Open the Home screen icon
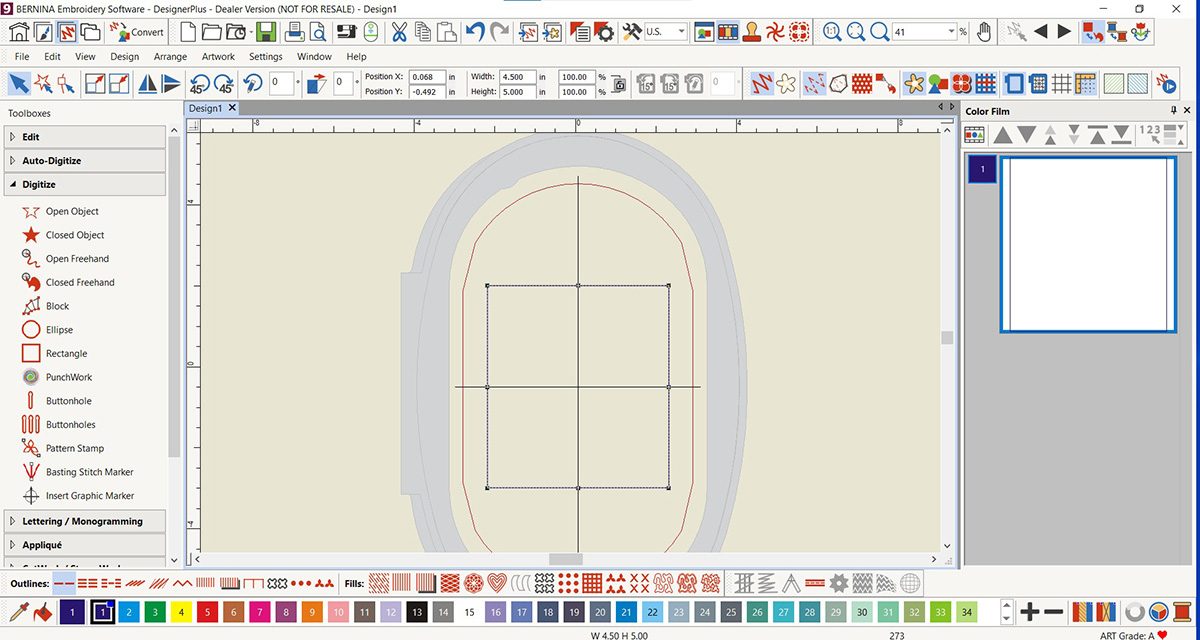Image resolution: width=1200 pixels, height=640 pixels. point(18,32)
